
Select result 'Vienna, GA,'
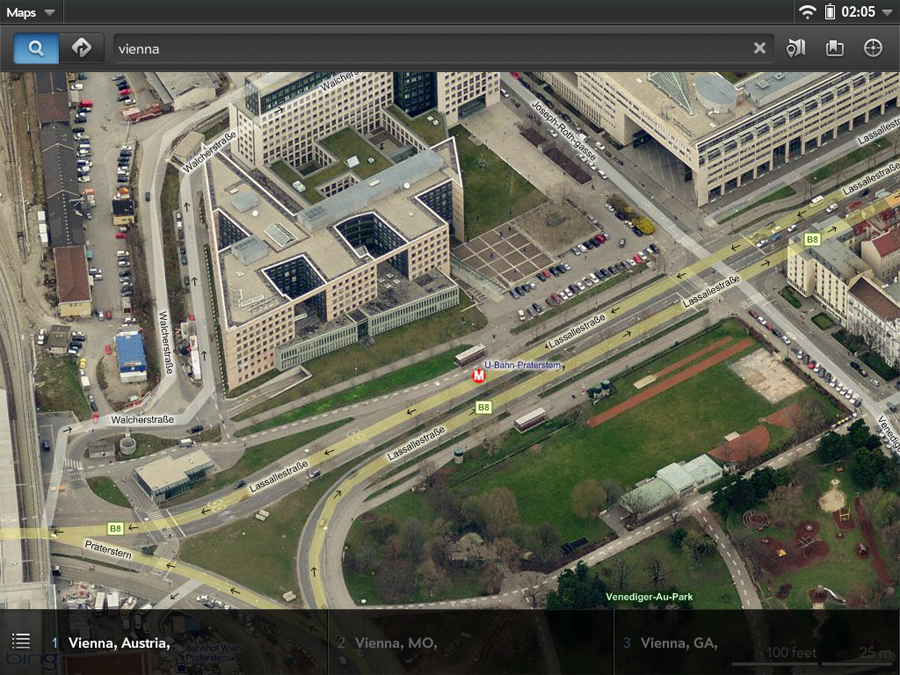(x=679, y=643)
